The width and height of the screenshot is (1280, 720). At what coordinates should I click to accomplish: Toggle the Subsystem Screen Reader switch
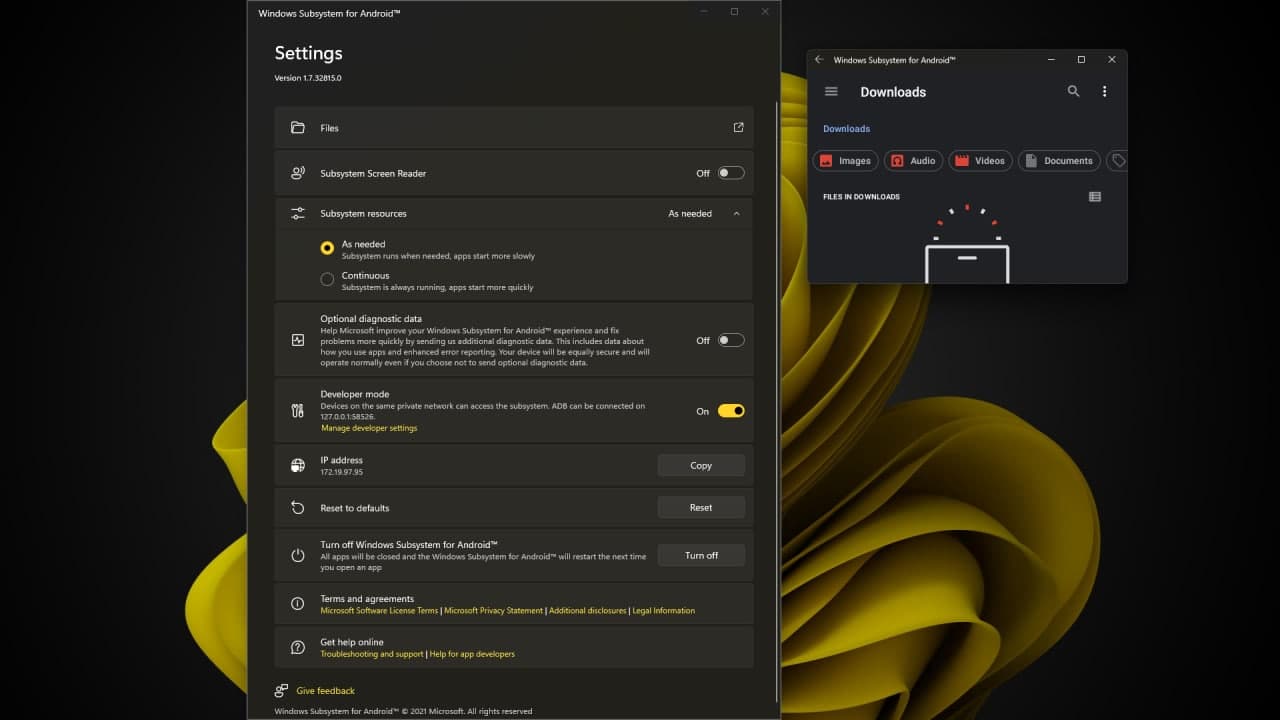[730, 172]
